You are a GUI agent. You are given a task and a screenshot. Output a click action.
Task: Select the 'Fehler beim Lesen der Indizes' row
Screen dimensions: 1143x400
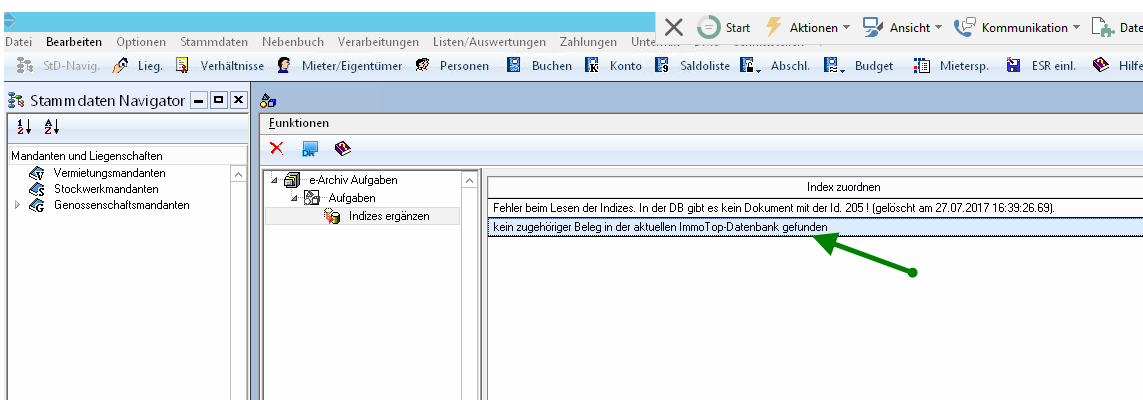coord(815,208)
